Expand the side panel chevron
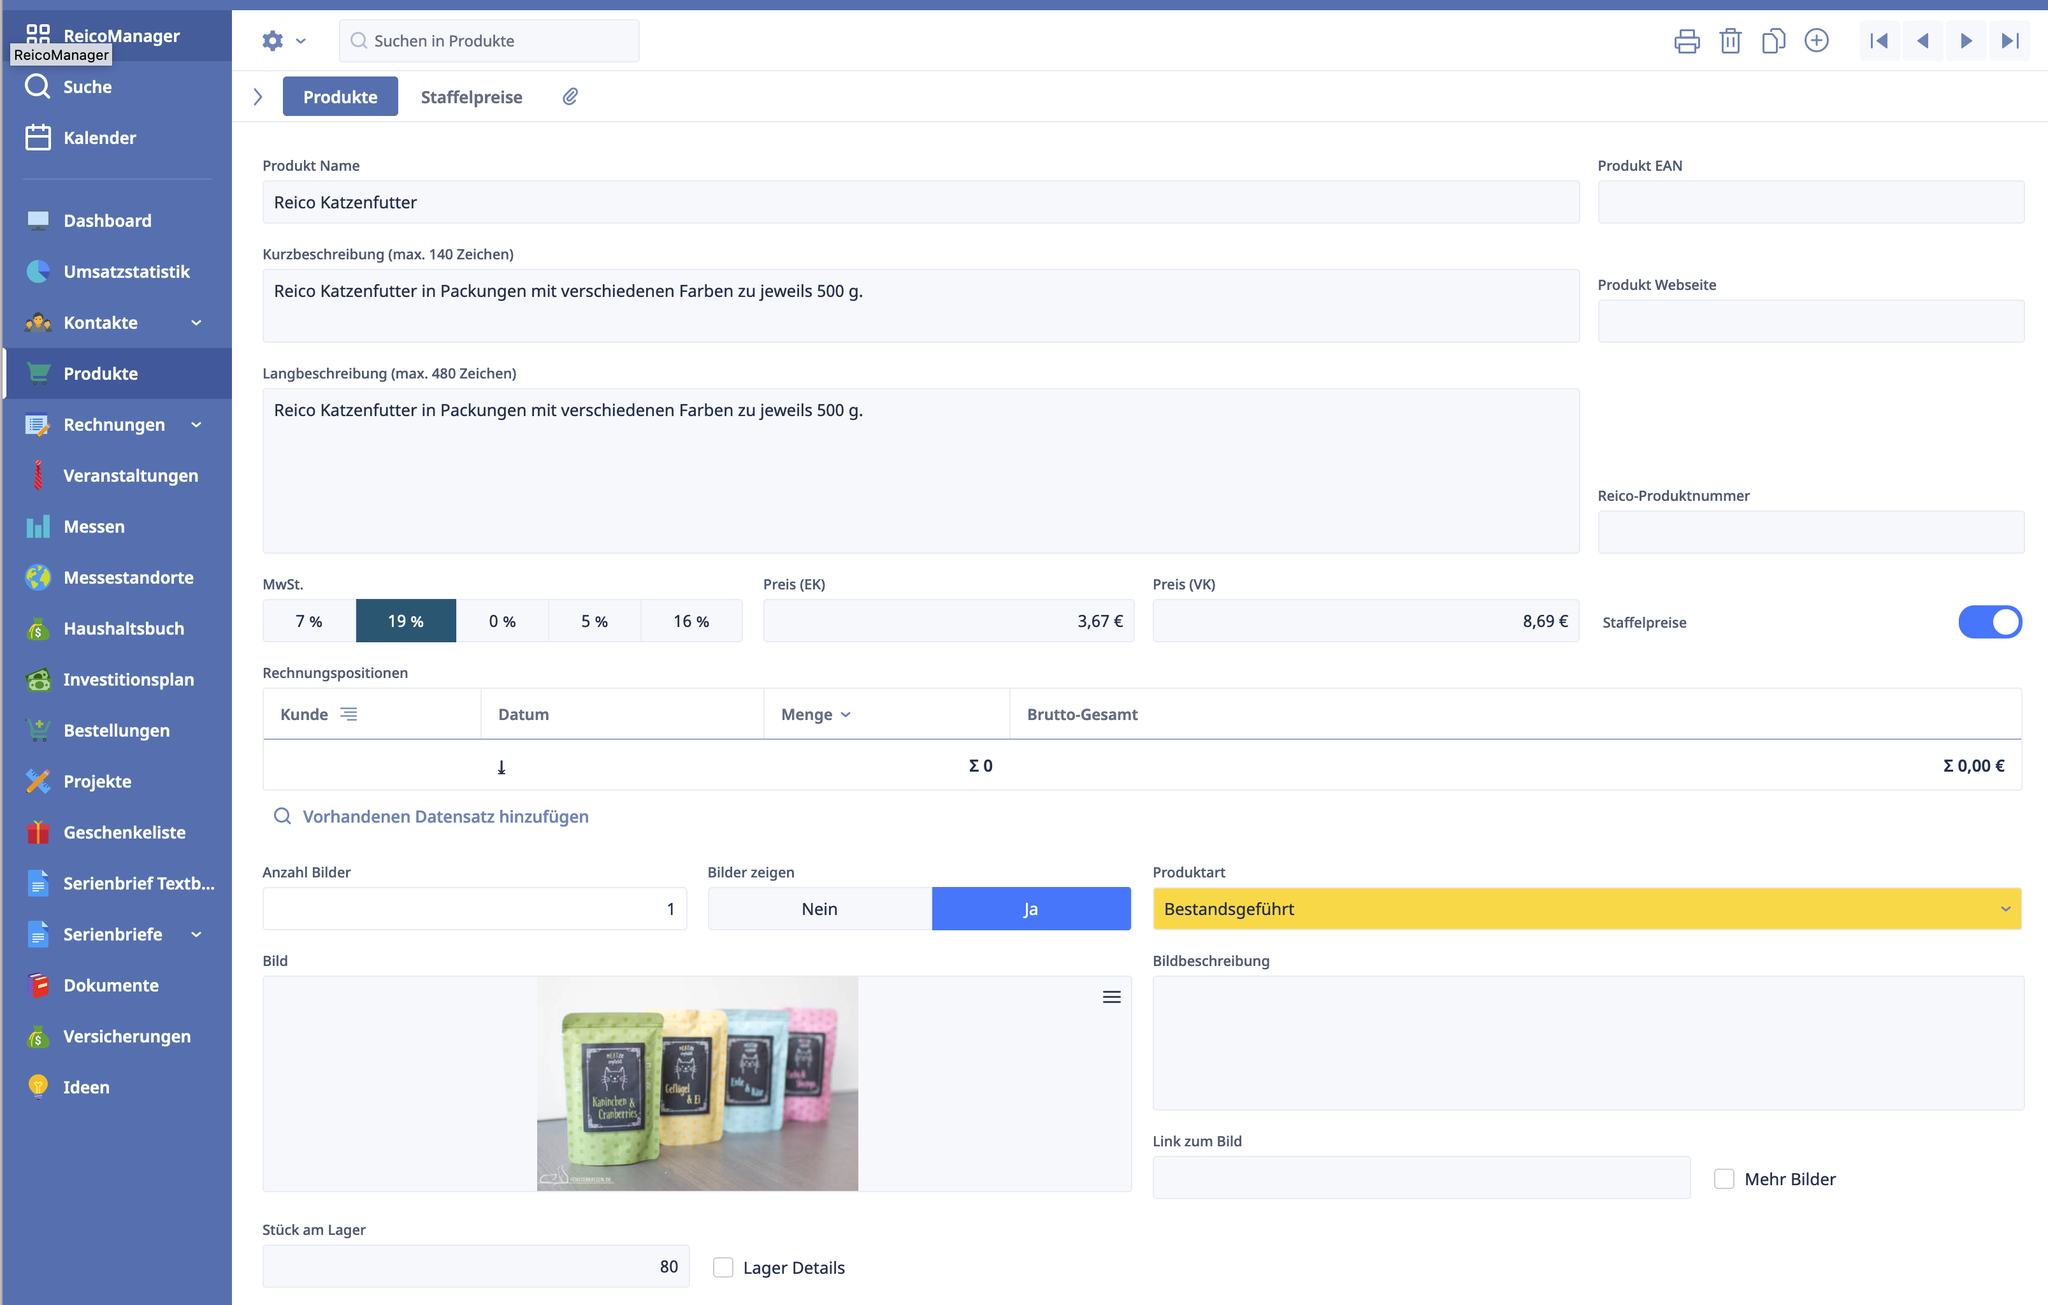The image size is (2048, 1305). tap(258, 96)
